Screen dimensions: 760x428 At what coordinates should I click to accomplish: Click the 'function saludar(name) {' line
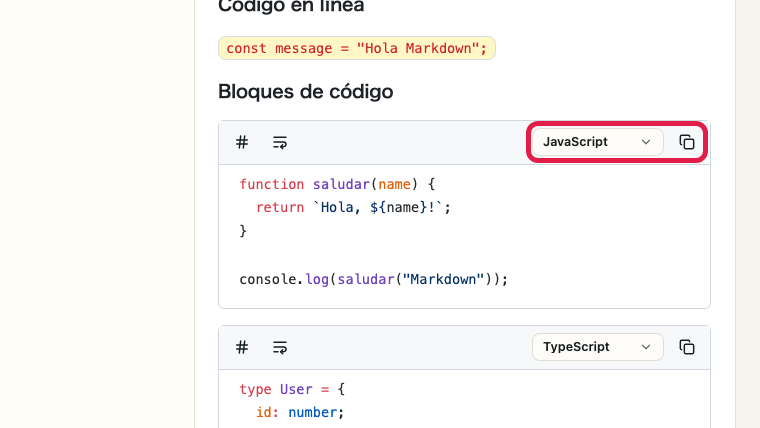pyautogui.click(x=337, y=185)
